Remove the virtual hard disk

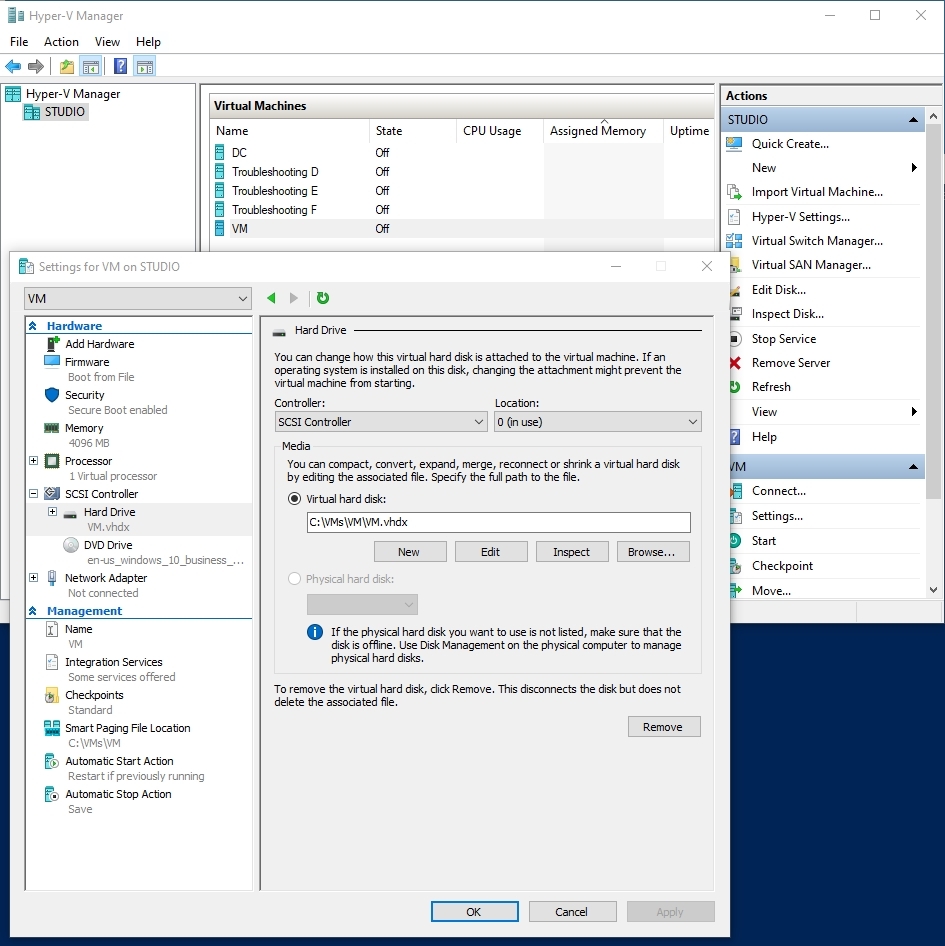click(664, 726)
